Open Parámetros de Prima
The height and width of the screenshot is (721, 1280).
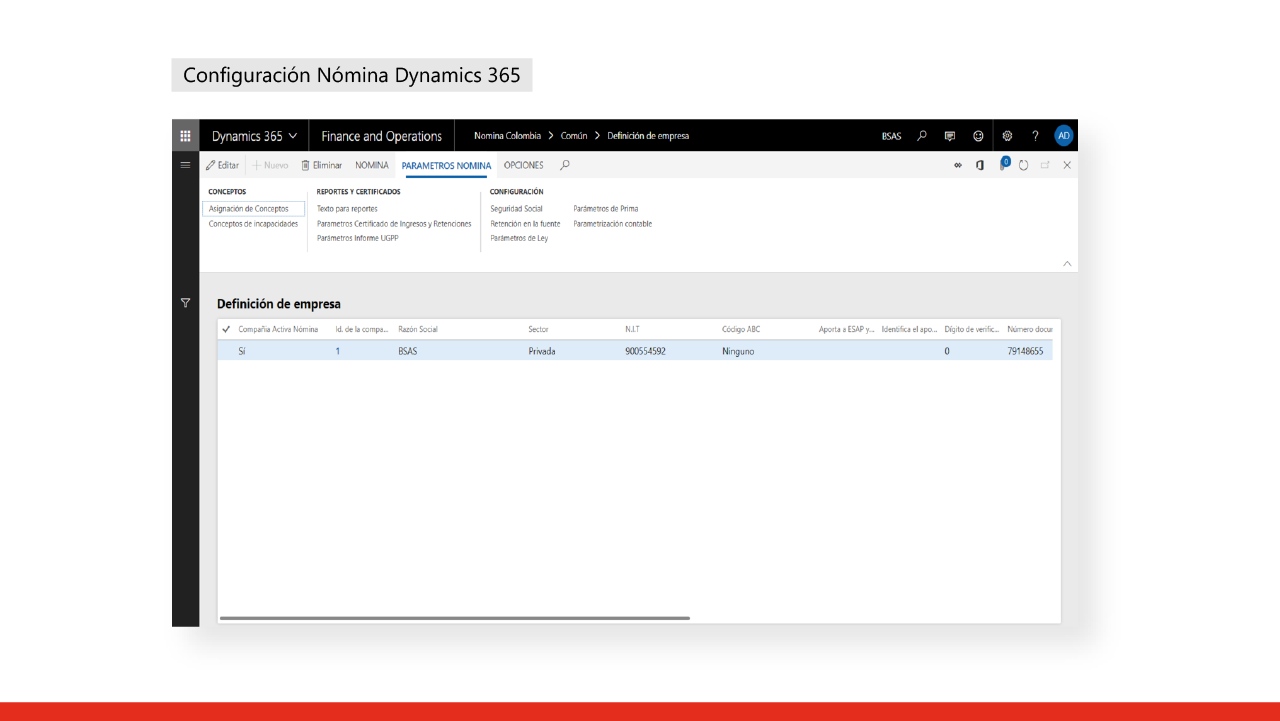pyautogui.click(x=605, y=209)
